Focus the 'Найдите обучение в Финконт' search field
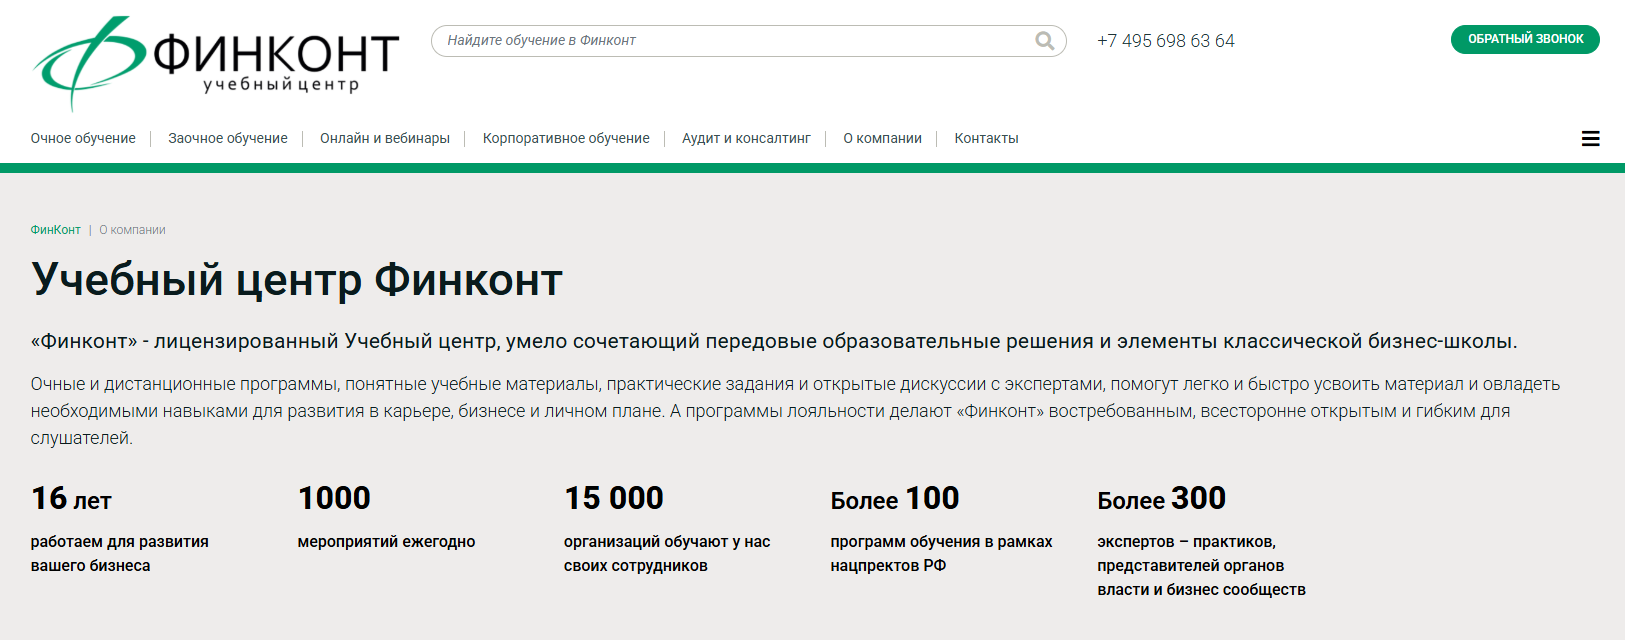Image resolution: width=1625 pixels, height=640 pixels. click(748, 41)
